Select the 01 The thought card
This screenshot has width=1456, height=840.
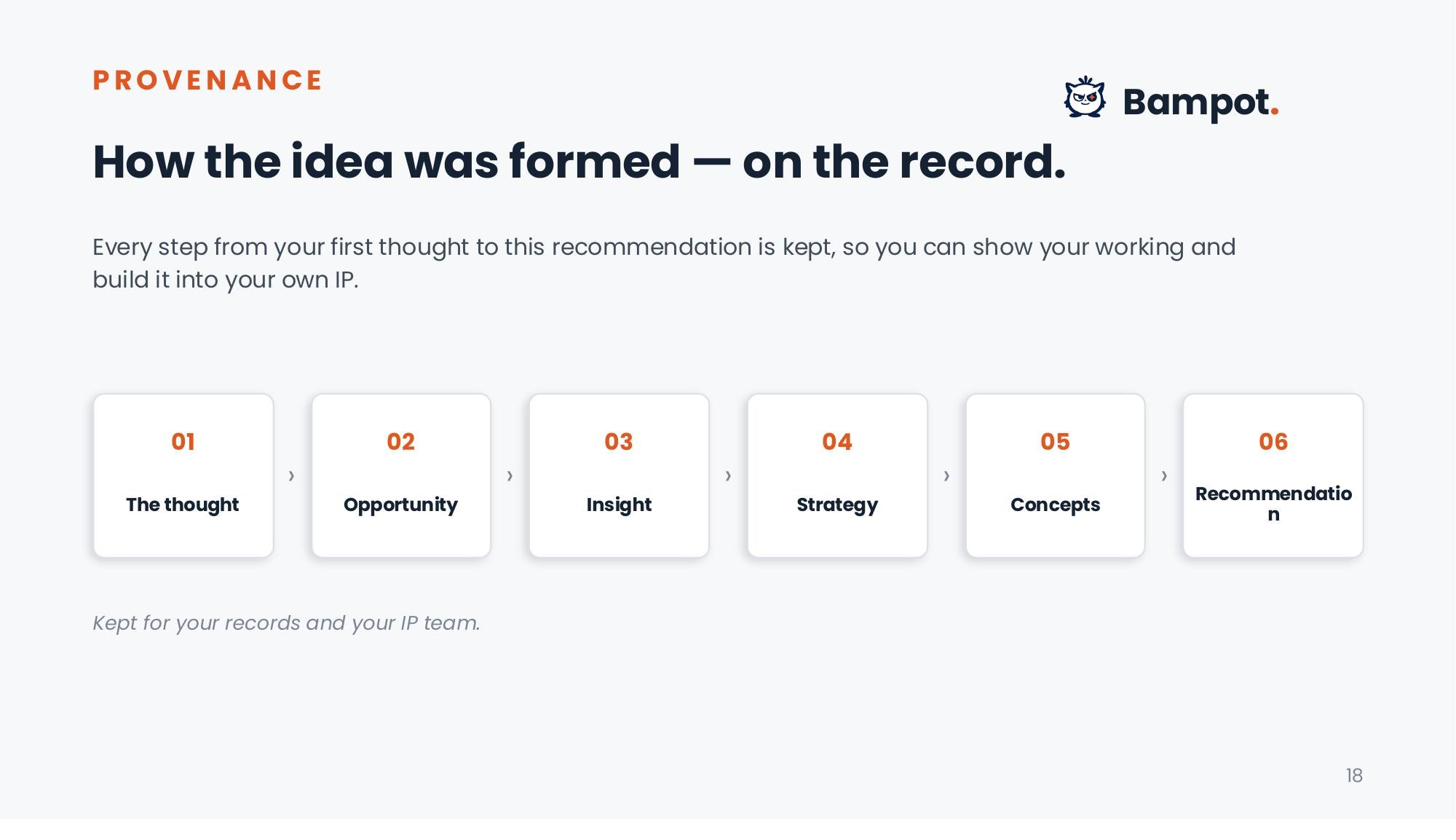[x=183, y=476]
